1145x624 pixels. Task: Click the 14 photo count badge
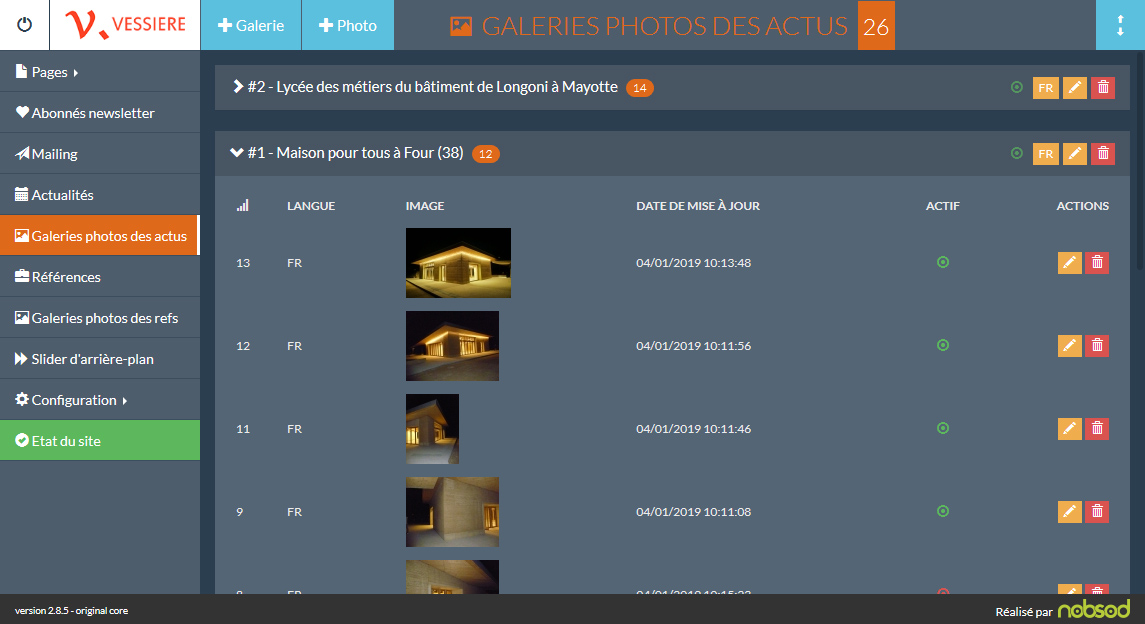coord(640,88)
